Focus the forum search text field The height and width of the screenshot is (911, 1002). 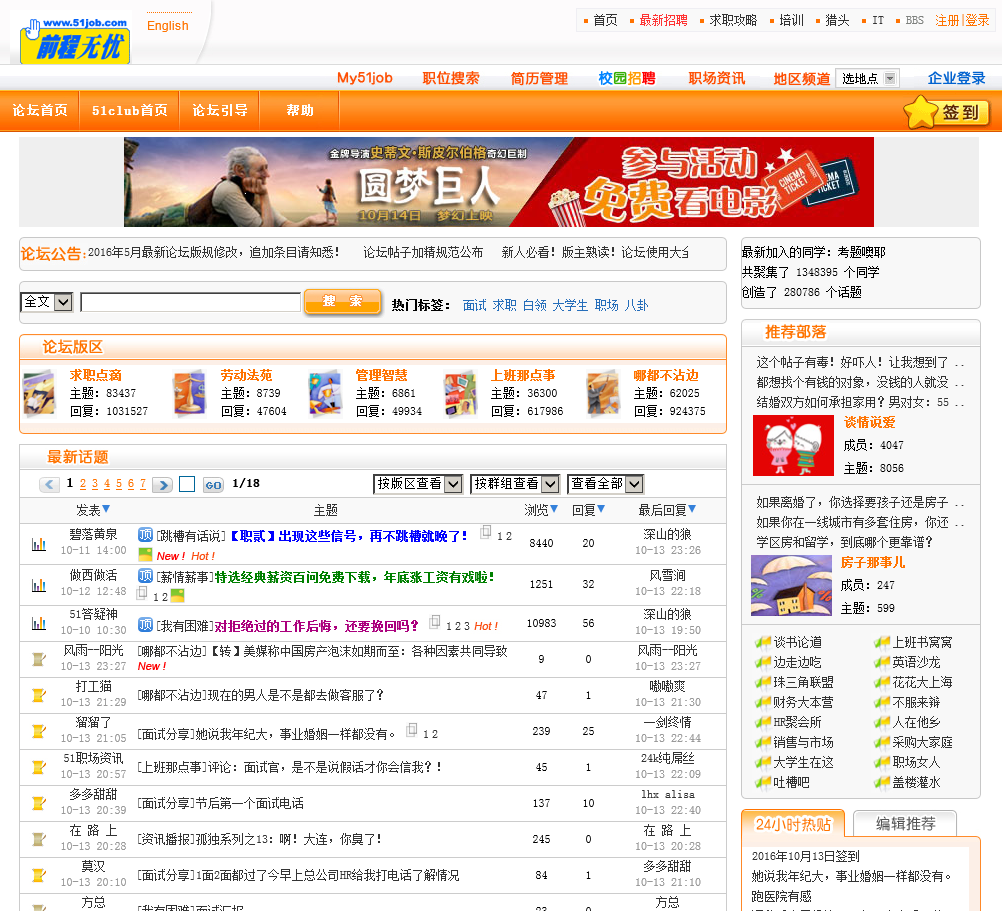(190, 302)
